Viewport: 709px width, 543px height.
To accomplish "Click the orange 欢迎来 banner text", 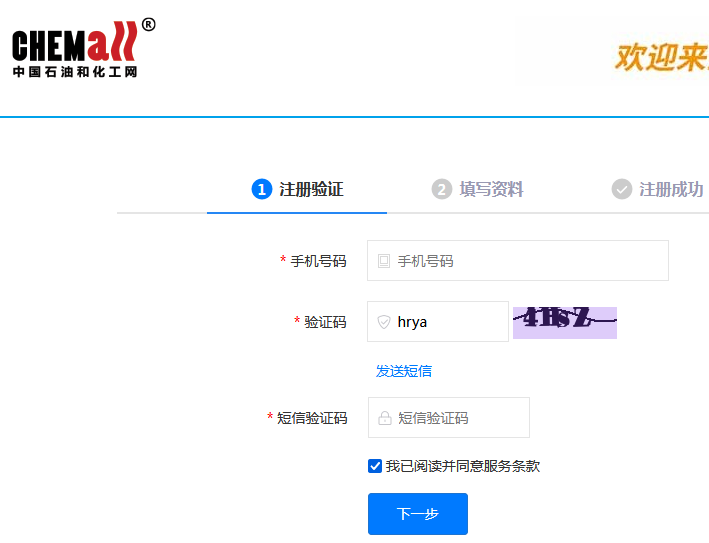I will click(661, 57).
